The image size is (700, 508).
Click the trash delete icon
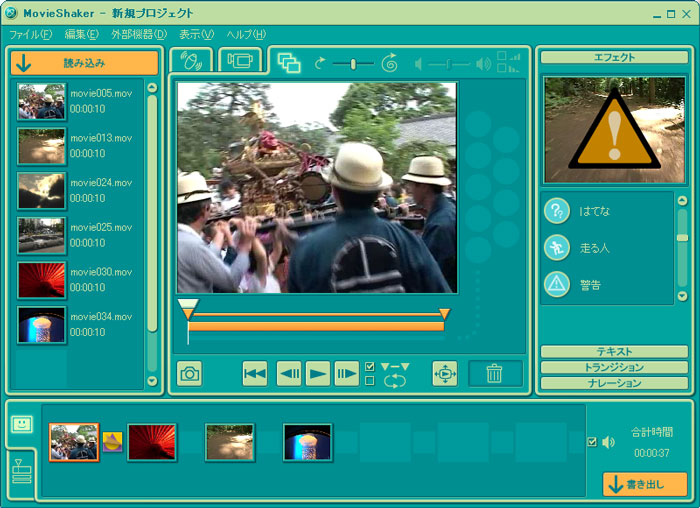[x=494, y=374]
